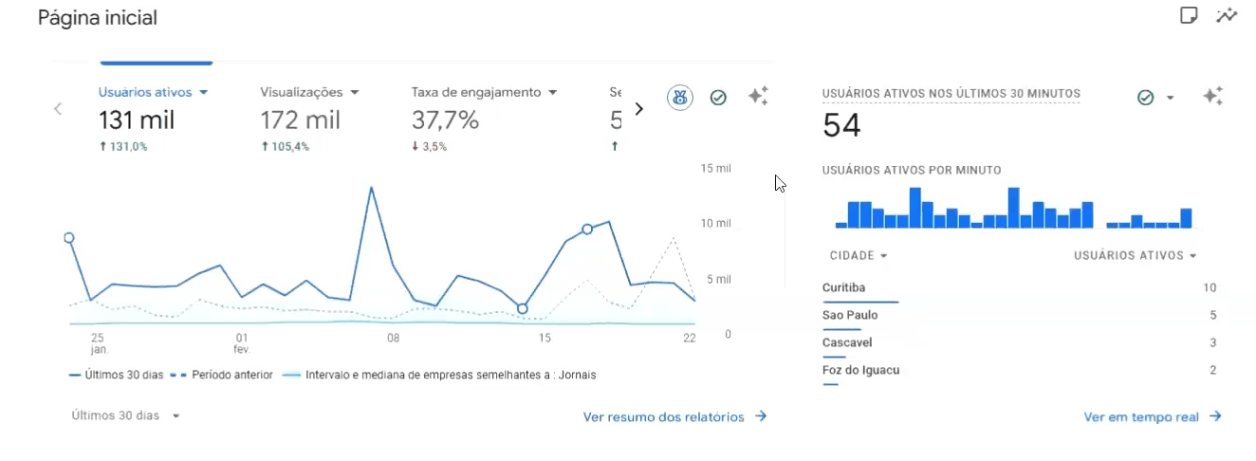Open the Usuários ativos metric dropdown
The height and width of the screenshot is (461, 1256).
click(x=153, y=92)
